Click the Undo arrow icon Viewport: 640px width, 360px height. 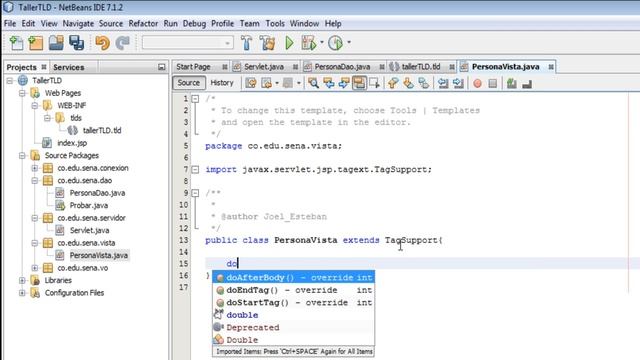(102, 42)
